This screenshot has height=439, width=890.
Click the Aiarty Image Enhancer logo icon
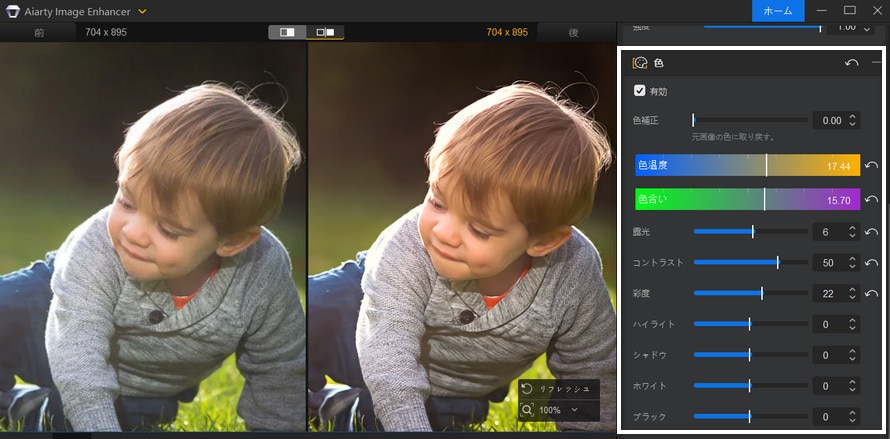point(12,11)
